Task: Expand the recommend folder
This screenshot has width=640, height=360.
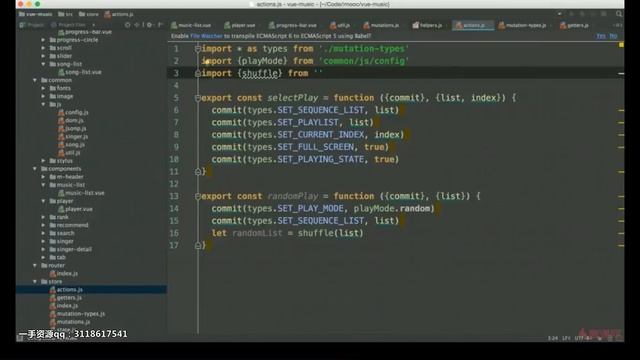Action: pos(43,225)
